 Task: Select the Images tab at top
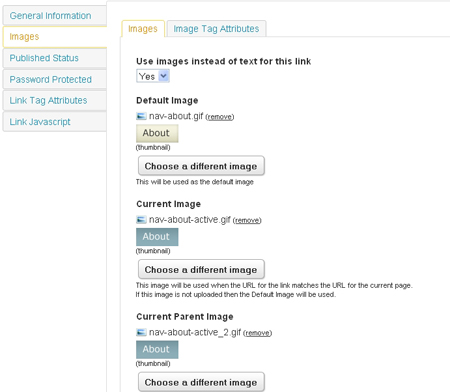click(143, 29)
